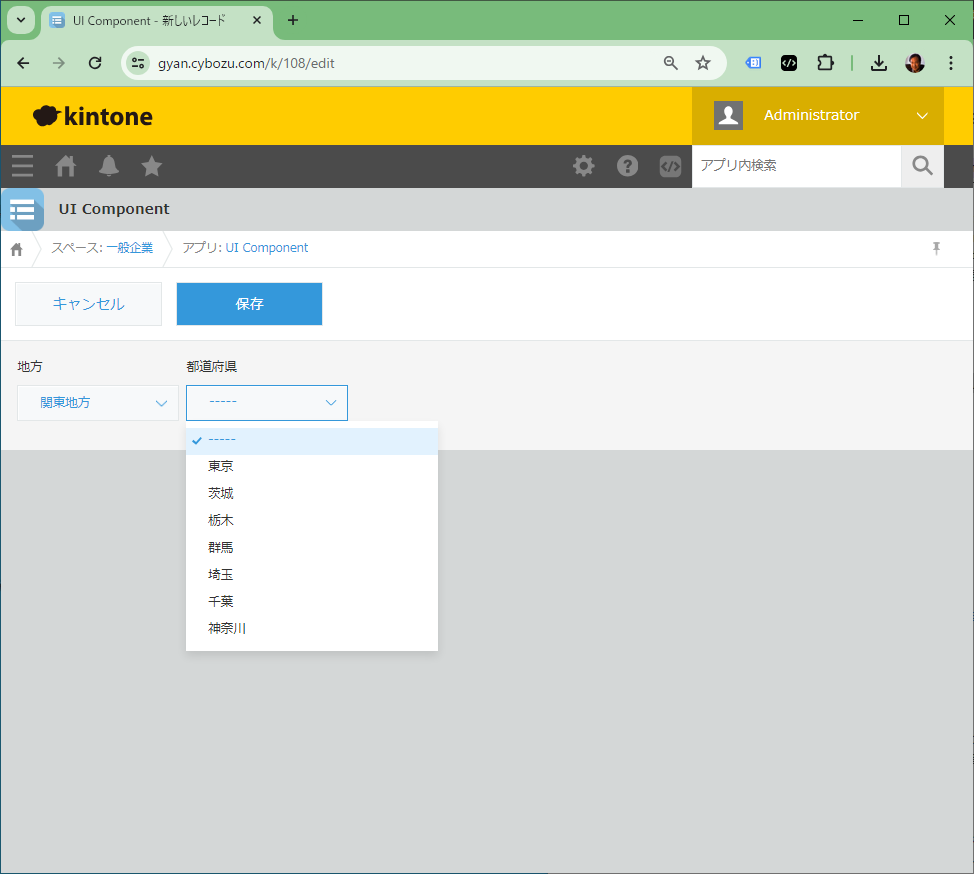View site information icon in address bar
Screen dimensions: 974x874
click(138, 63)
